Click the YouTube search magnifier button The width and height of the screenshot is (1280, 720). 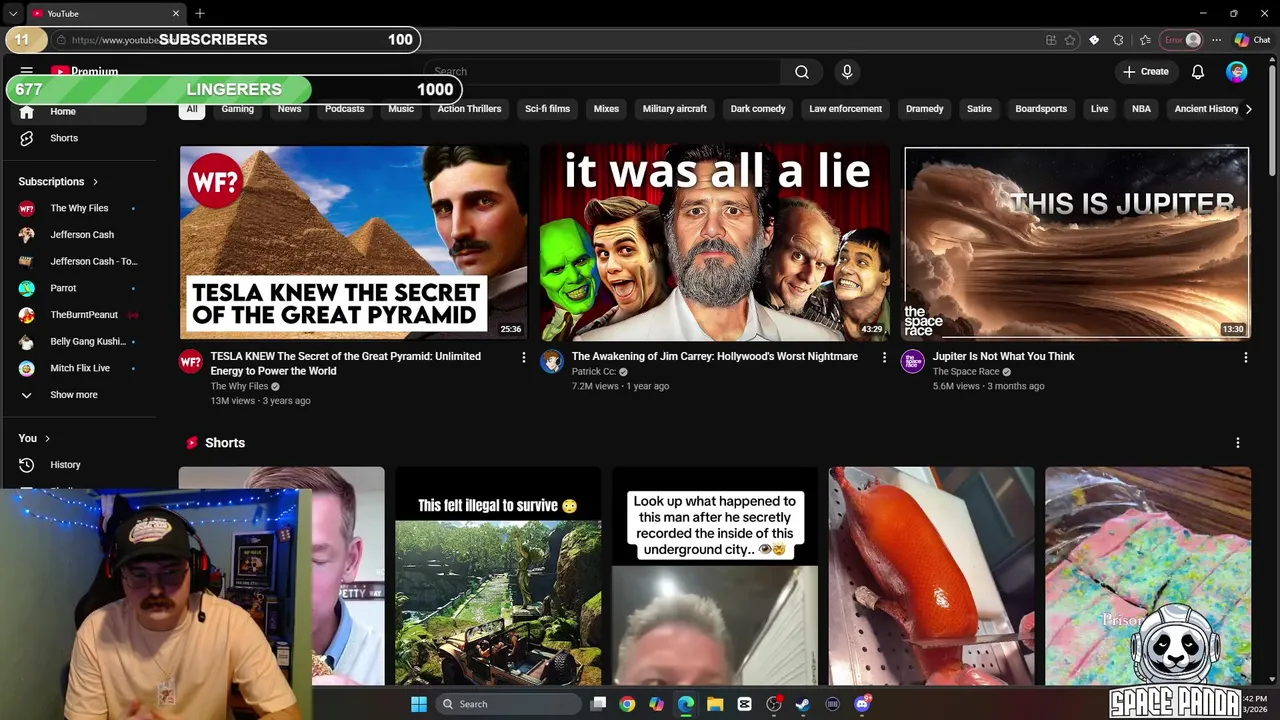click(802, 72)
